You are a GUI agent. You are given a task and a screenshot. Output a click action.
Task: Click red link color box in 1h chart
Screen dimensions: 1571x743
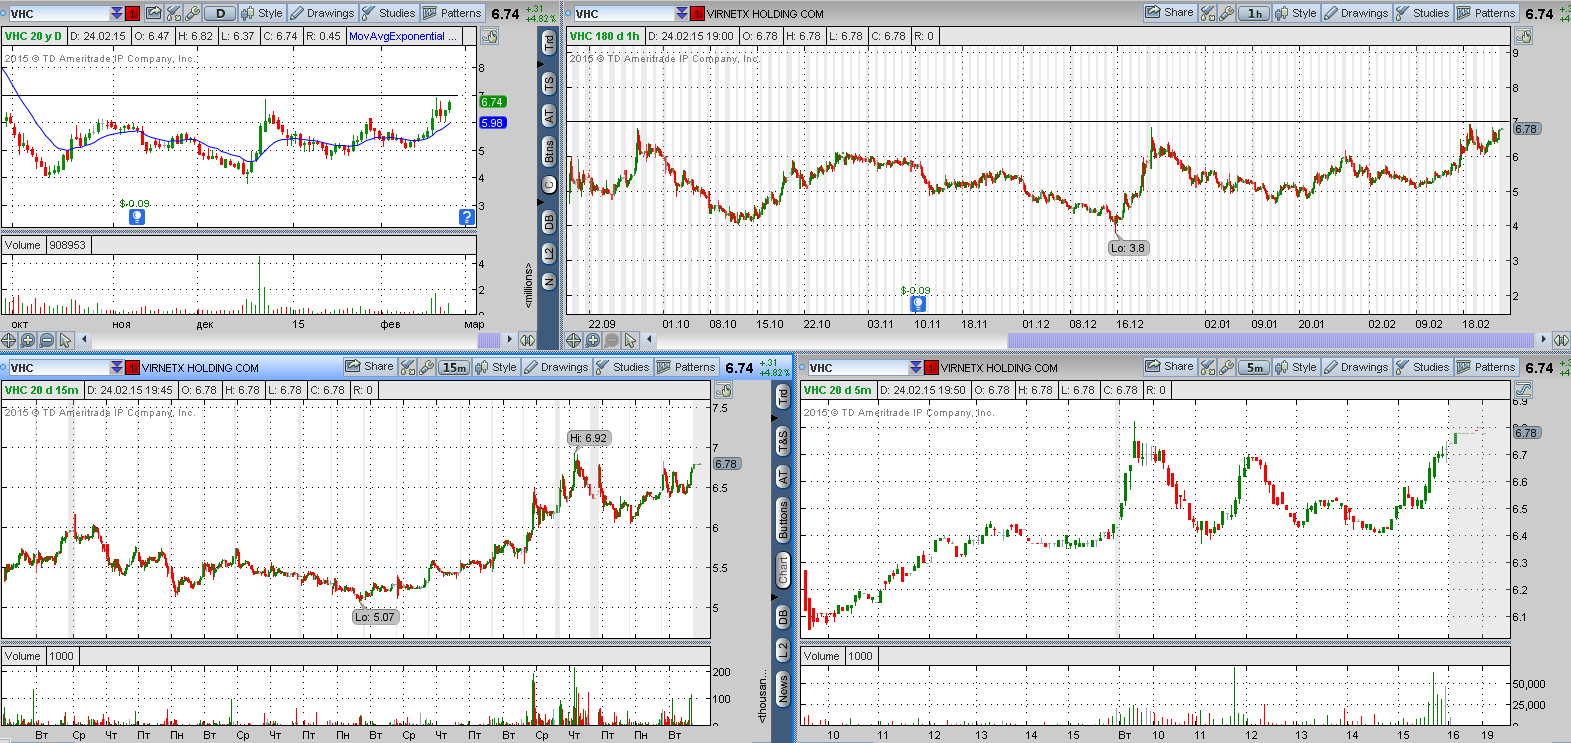(697, 13)
